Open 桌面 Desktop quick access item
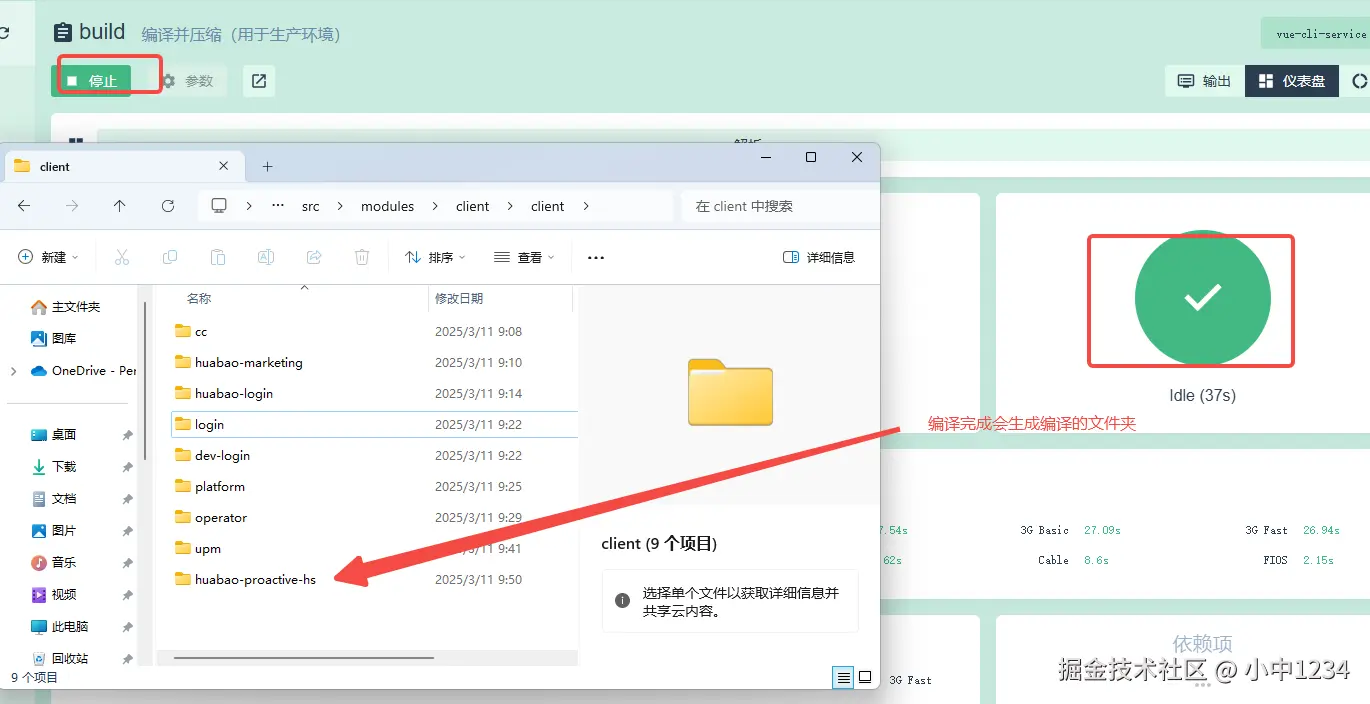1370x704 pixels. 54,435
